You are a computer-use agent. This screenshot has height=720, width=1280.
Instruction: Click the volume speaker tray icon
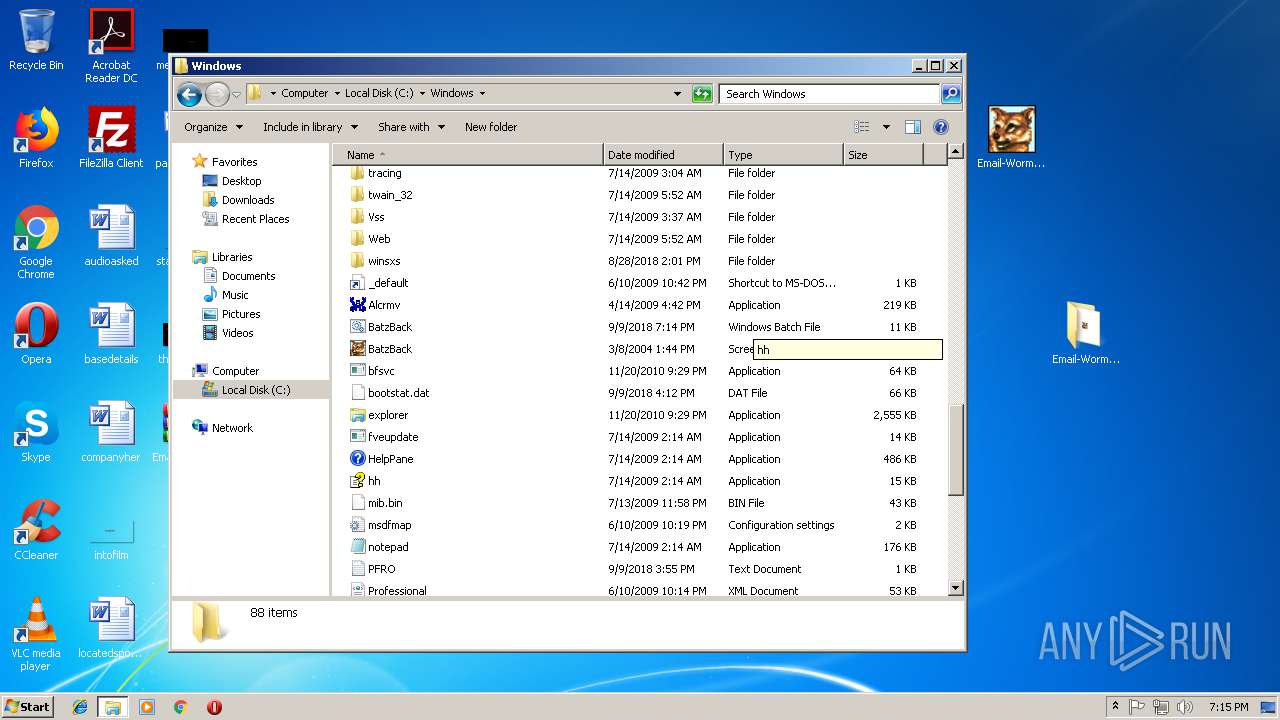[x=1185, y=706]
